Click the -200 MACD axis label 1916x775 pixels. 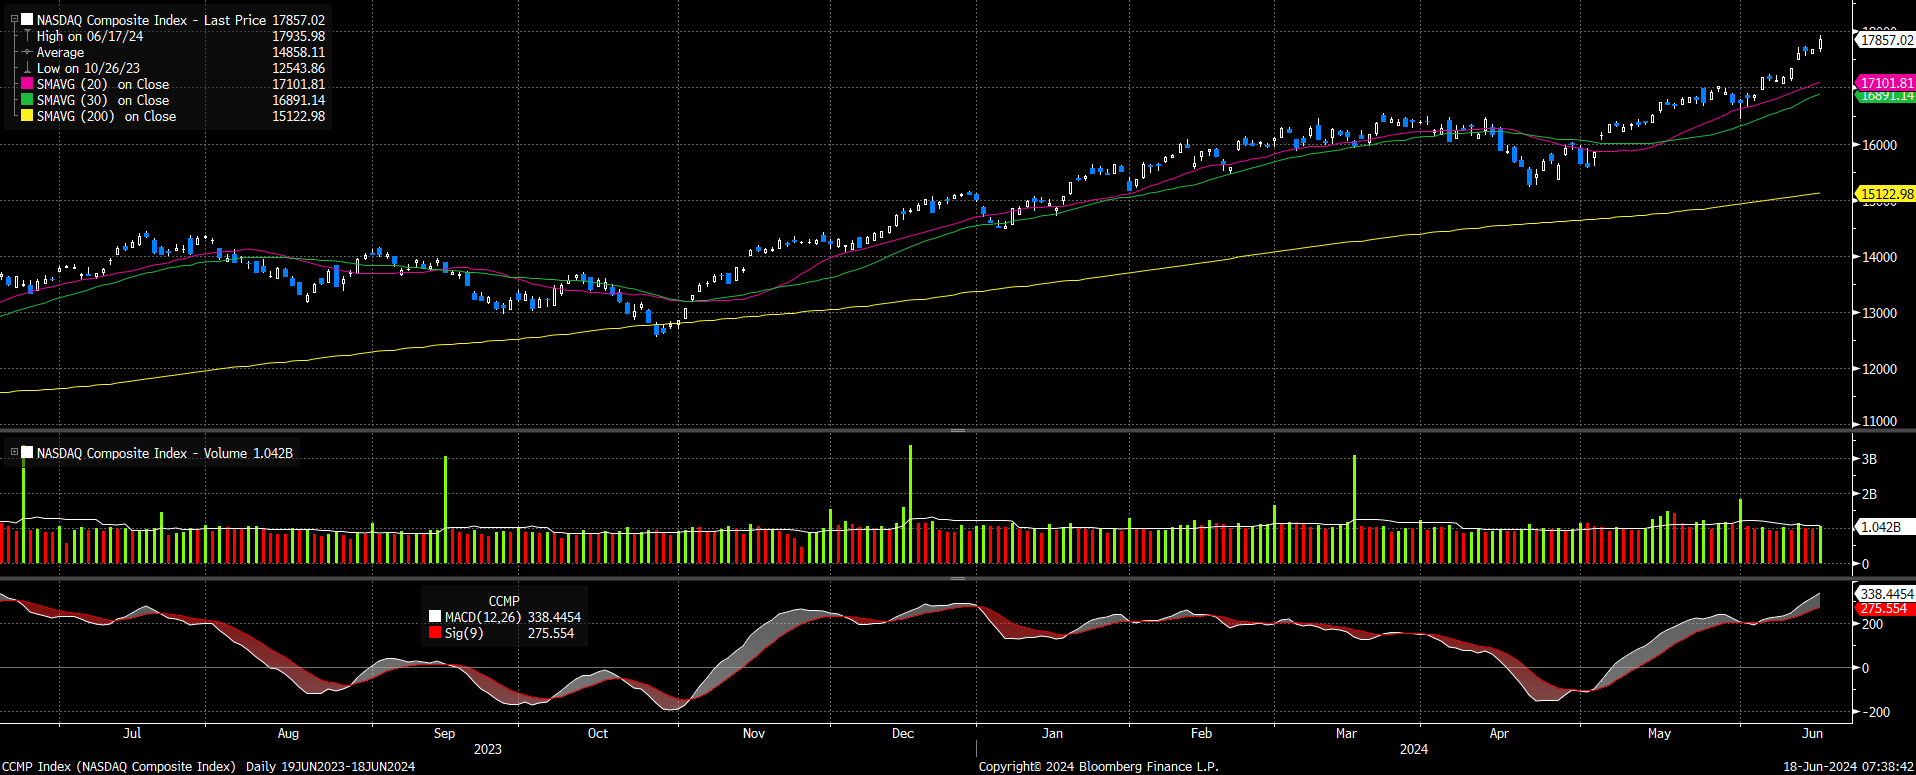pos(1875,712)
